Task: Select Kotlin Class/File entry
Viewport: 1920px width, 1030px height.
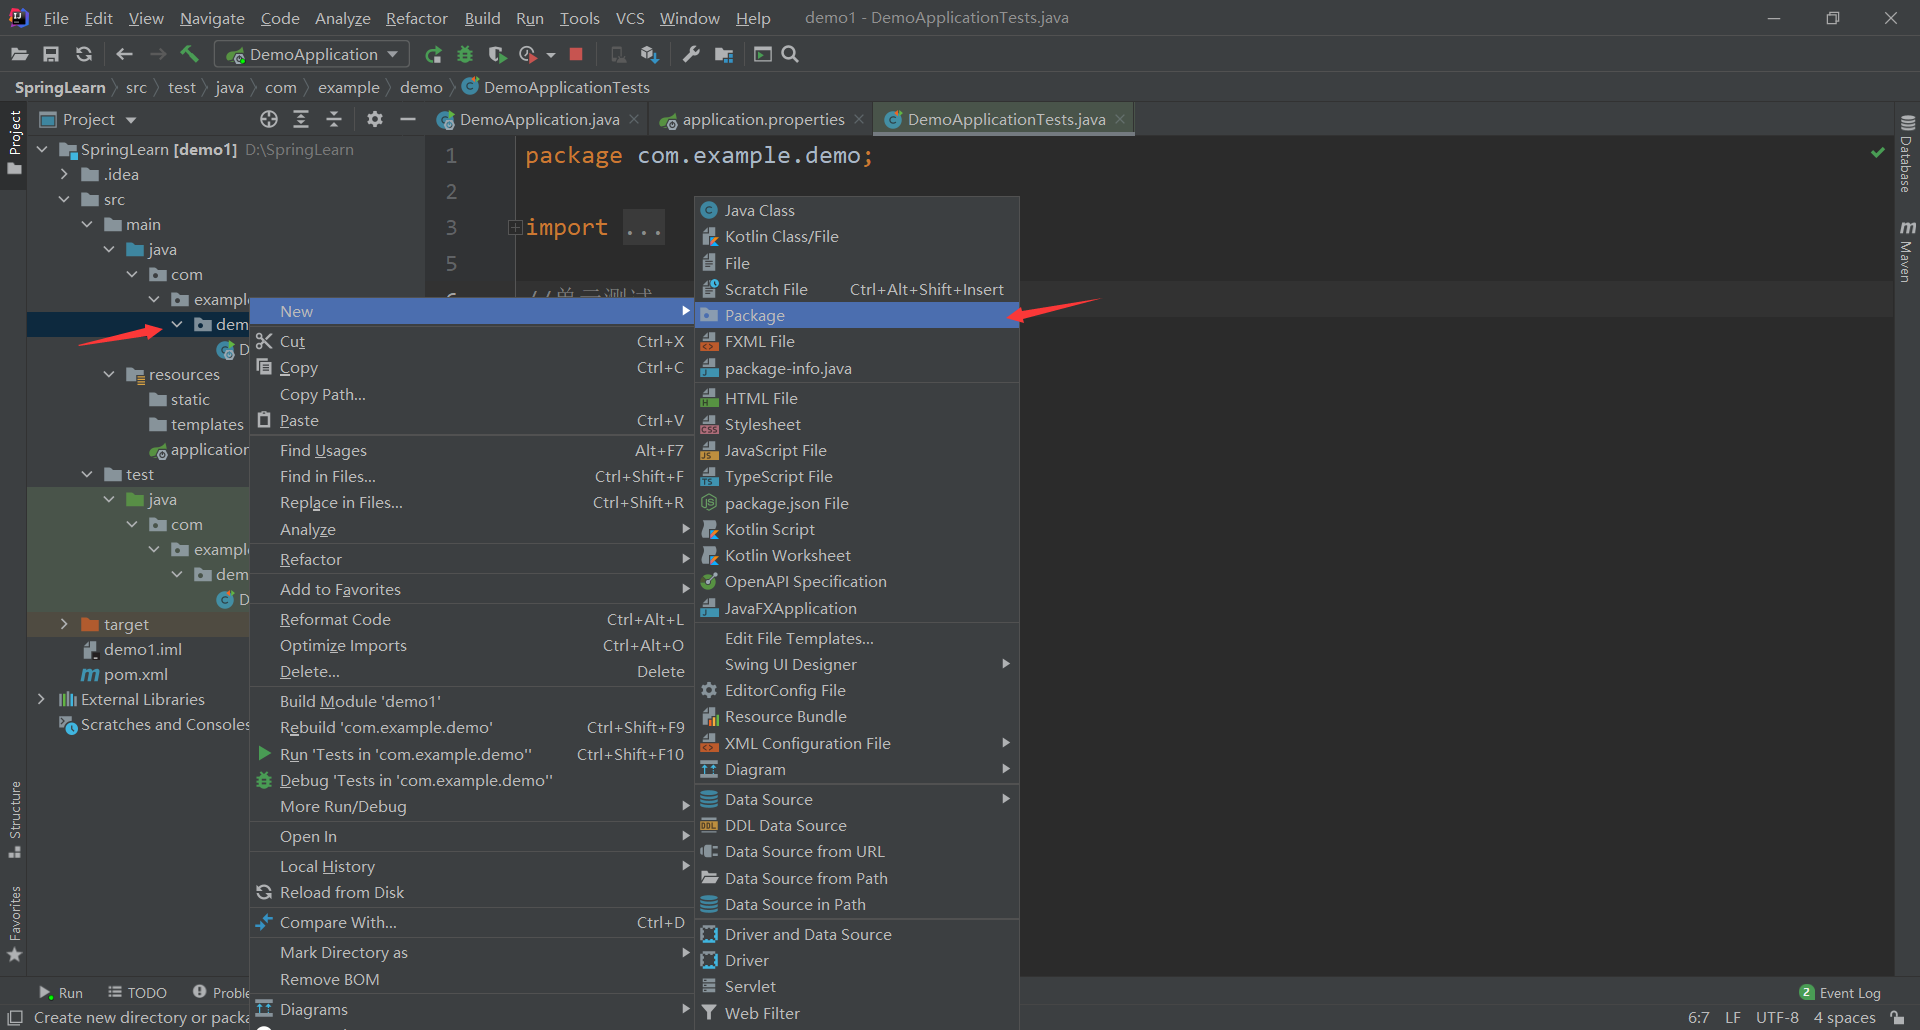Action: (857, 236)
